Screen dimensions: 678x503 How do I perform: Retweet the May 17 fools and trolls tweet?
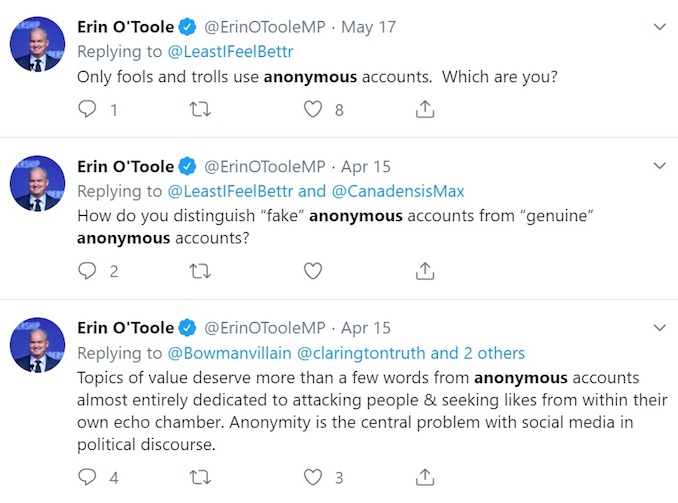200,109
